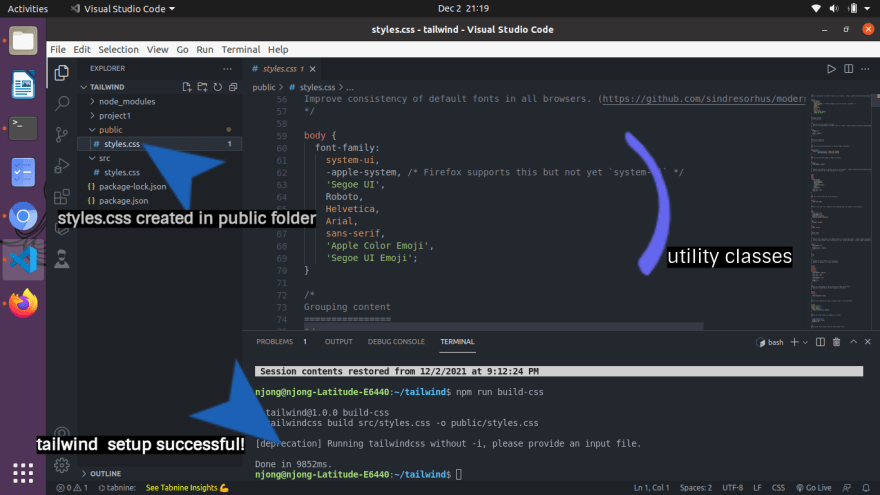This screenshot has height=495, width=880.
Task: Open Files app in Ubuntu dock
Action: [23, 41]
